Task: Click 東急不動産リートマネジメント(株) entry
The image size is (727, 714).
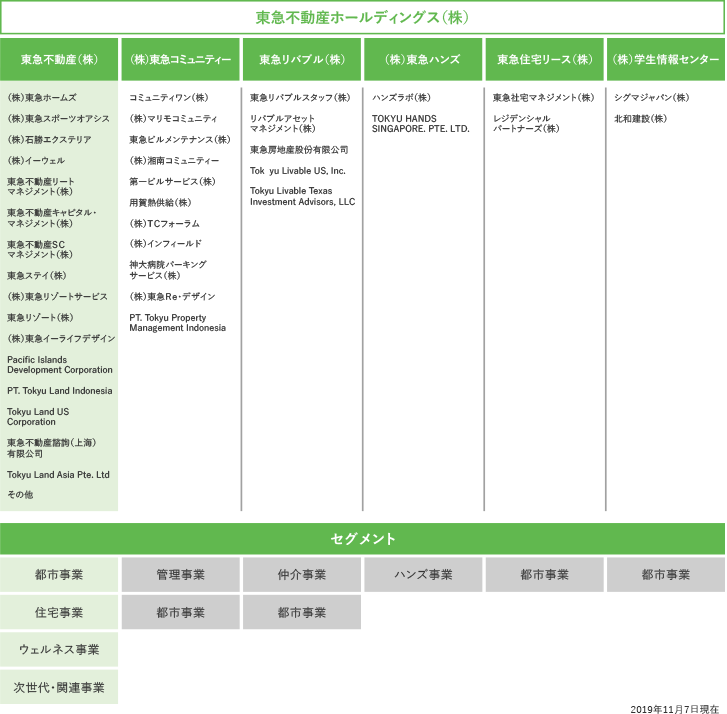Action: (41, 186)
